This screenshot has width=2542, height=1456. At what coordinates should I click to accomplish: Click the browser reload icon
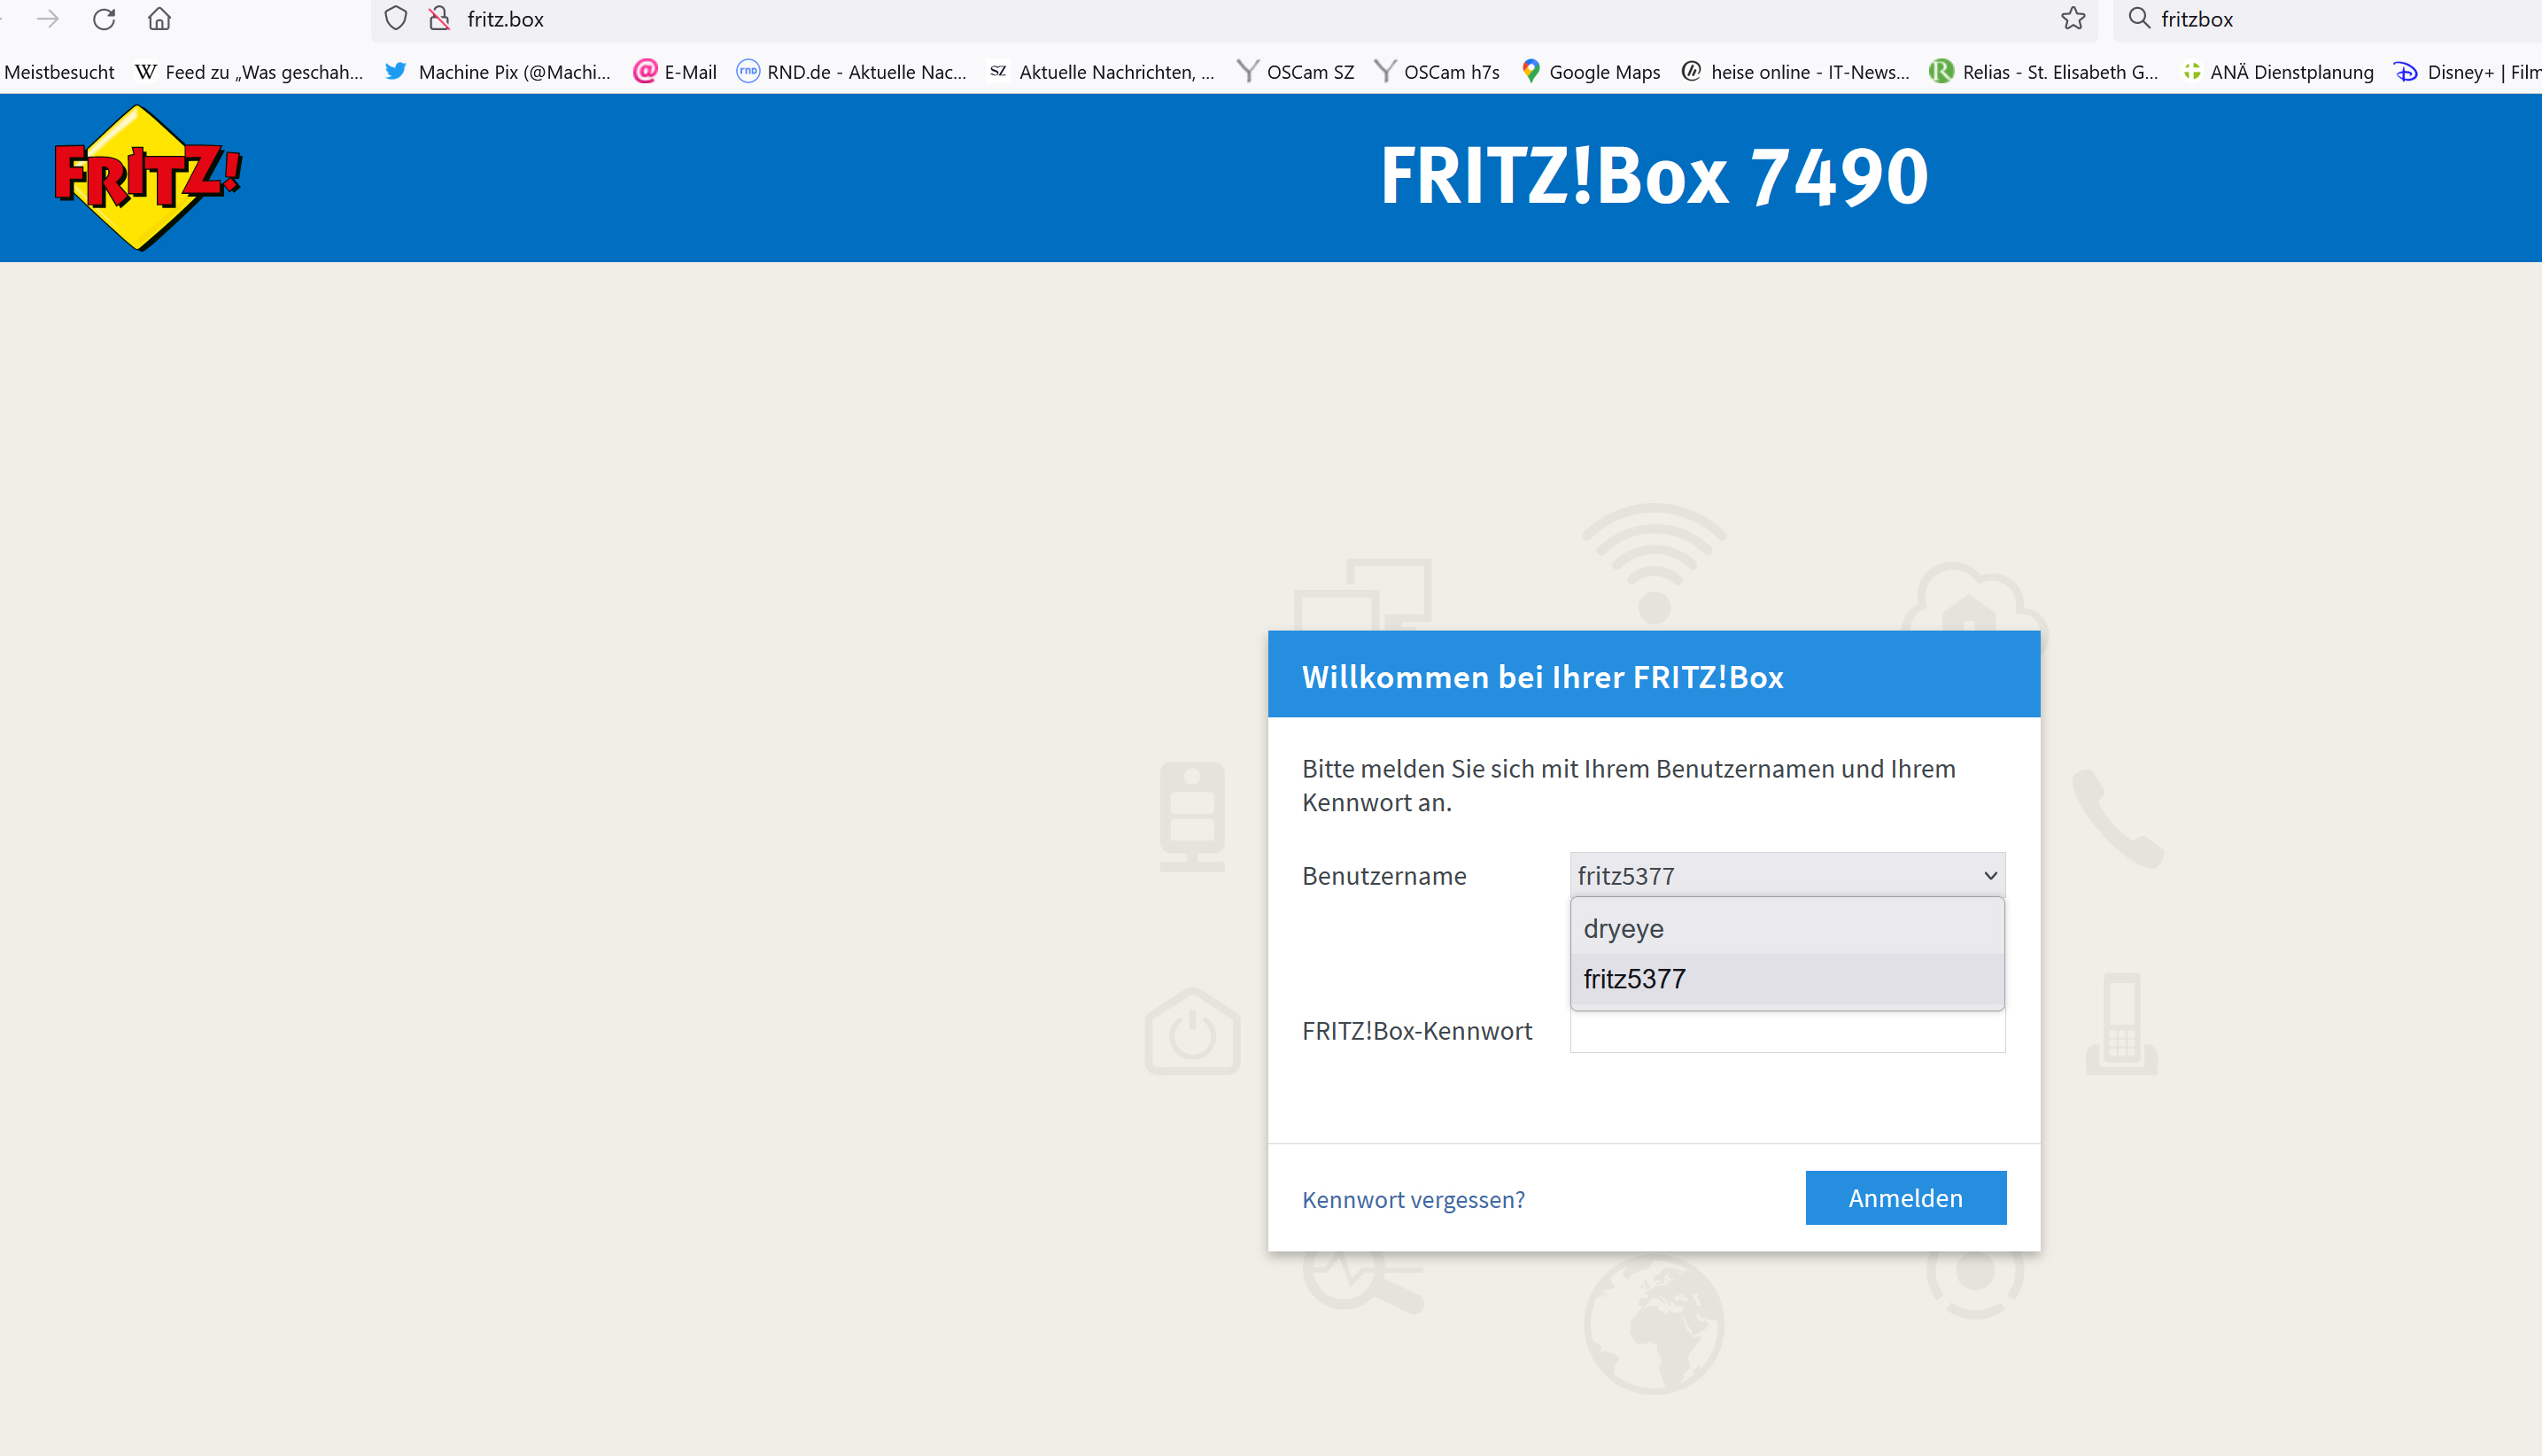coord(104,19)
